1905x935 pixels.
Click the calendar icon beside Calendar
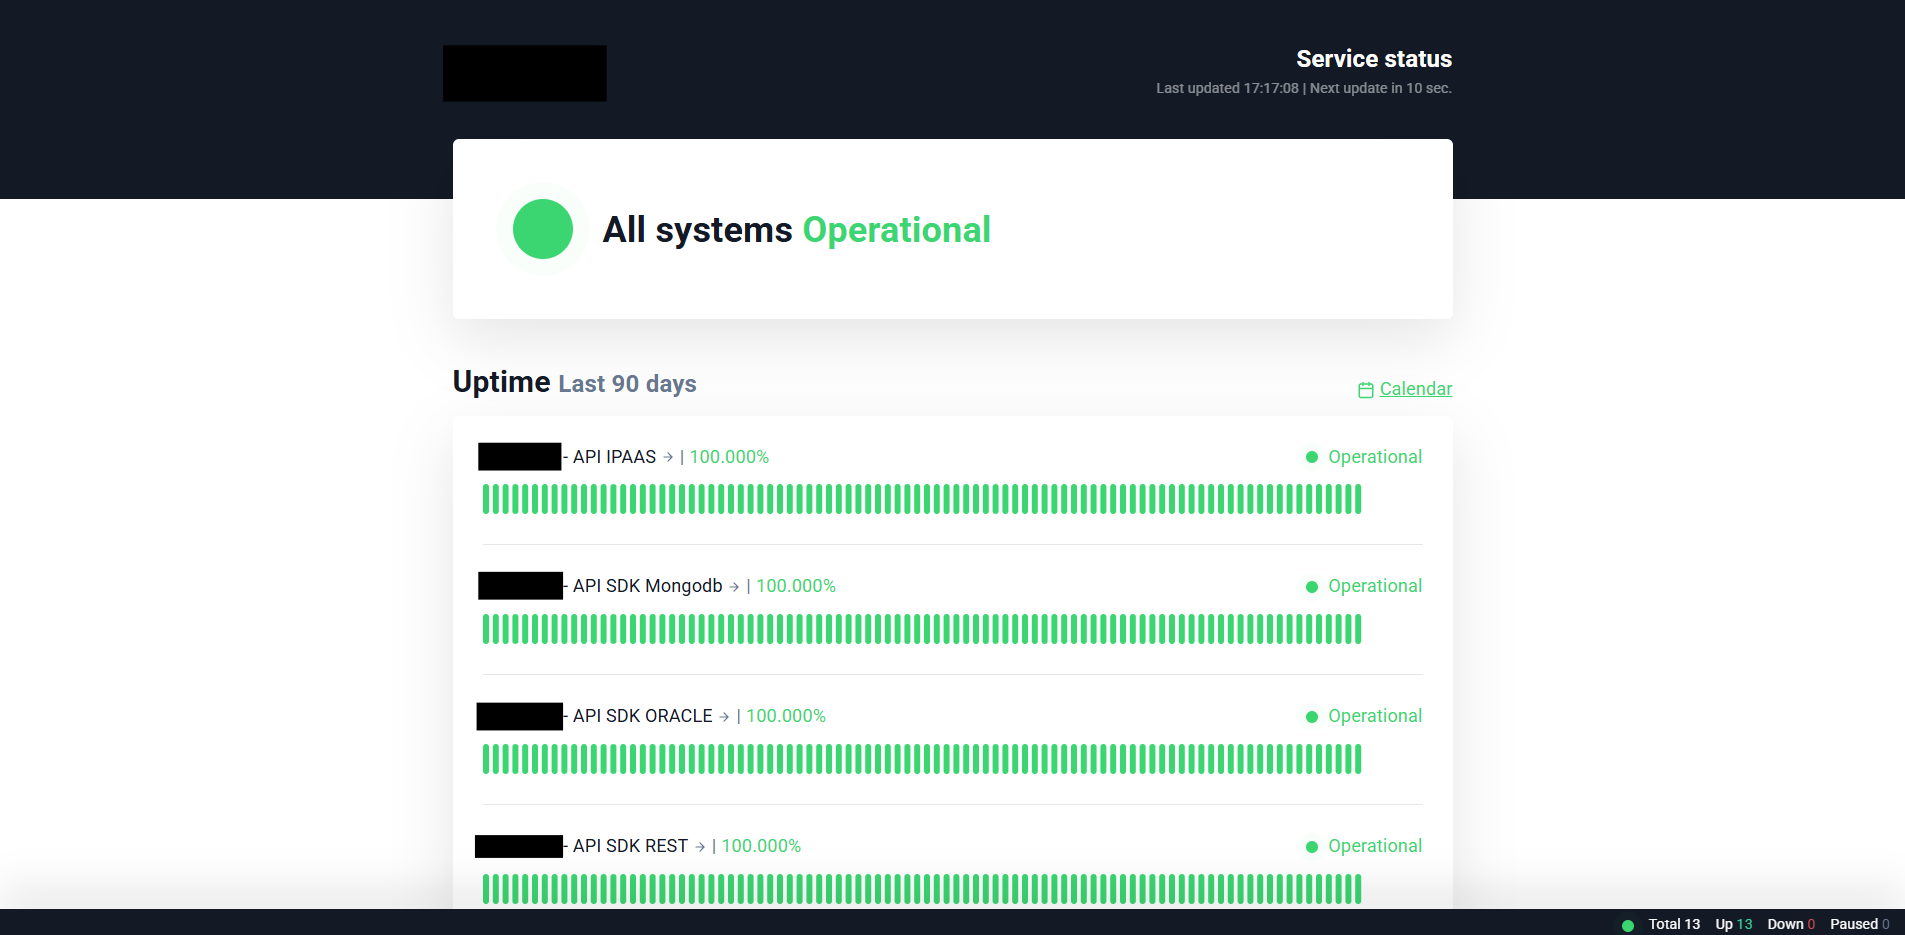(x=1366, y=390)
